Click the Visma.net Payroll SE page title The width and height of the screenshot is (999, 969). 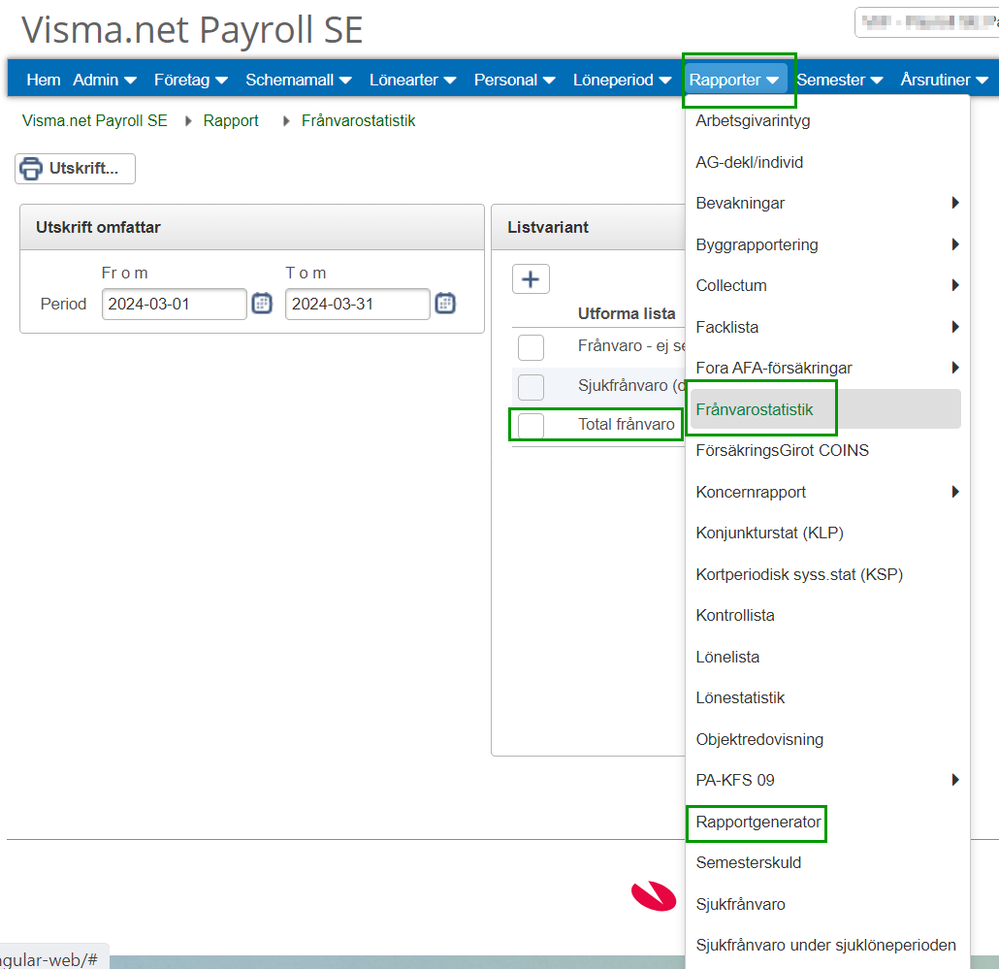click(x=192, y=30)
